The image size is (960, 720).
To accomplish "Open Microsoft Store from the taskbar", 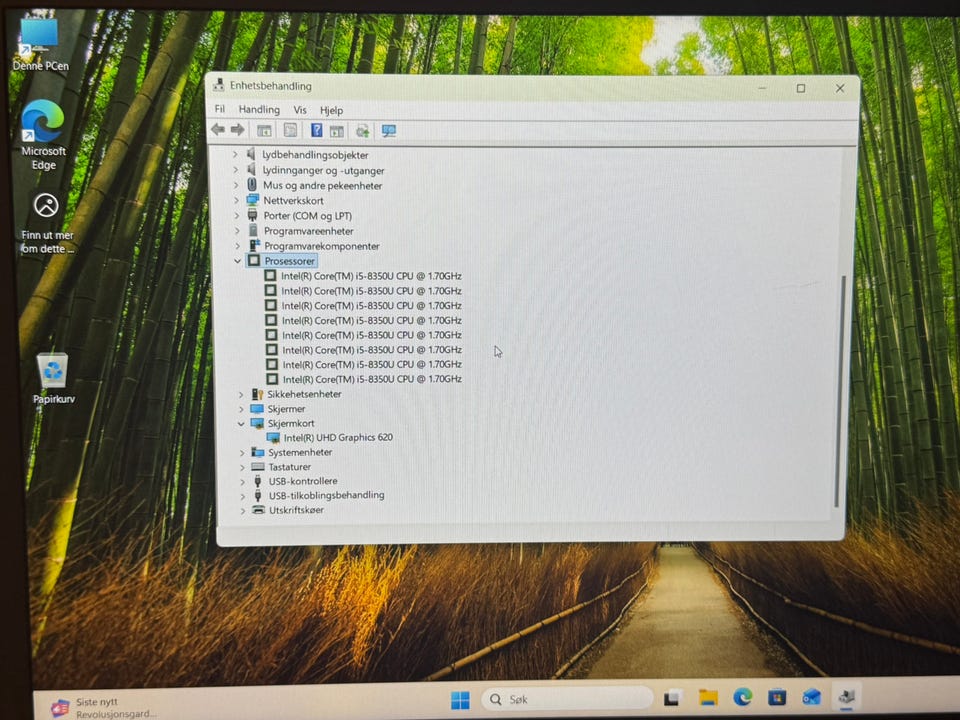I will pyautogui.click(x=776, y=697).
